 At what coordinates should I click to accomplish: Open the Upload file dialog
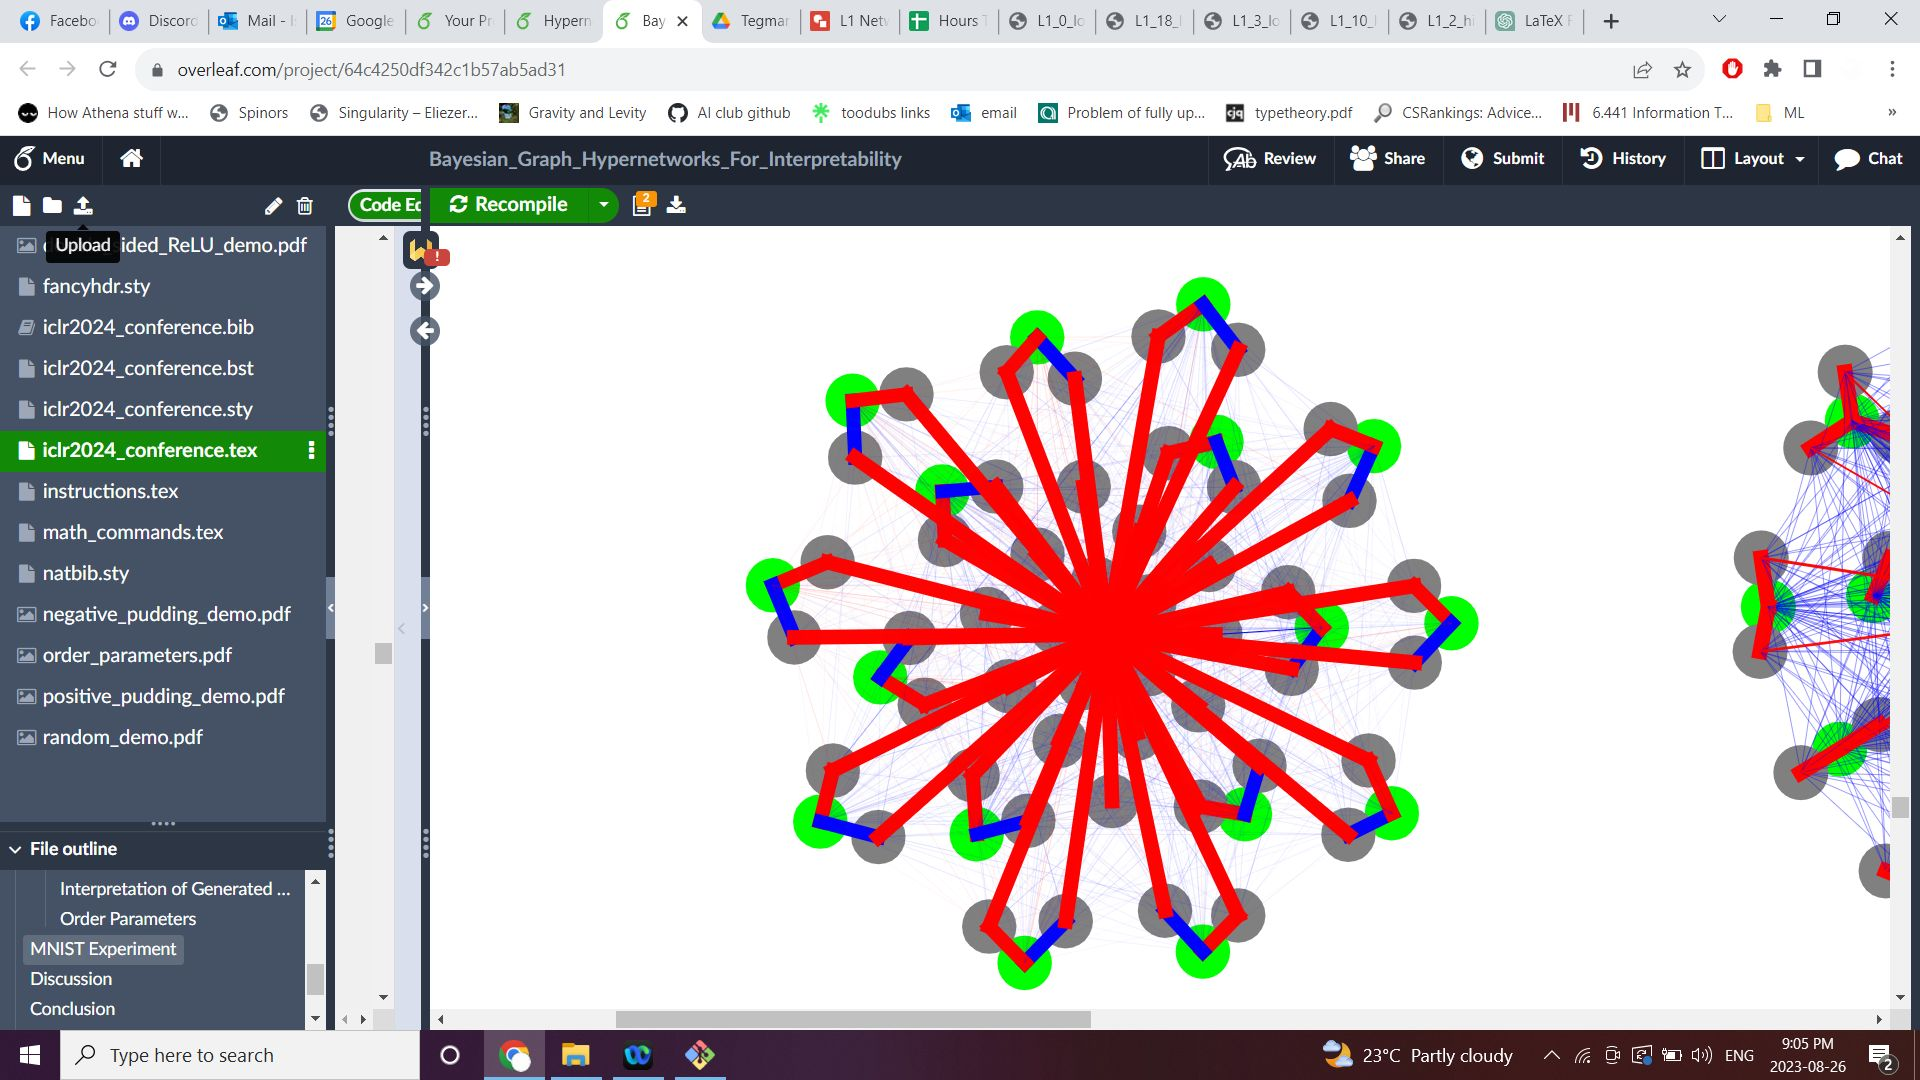click(x=84, y=206)
